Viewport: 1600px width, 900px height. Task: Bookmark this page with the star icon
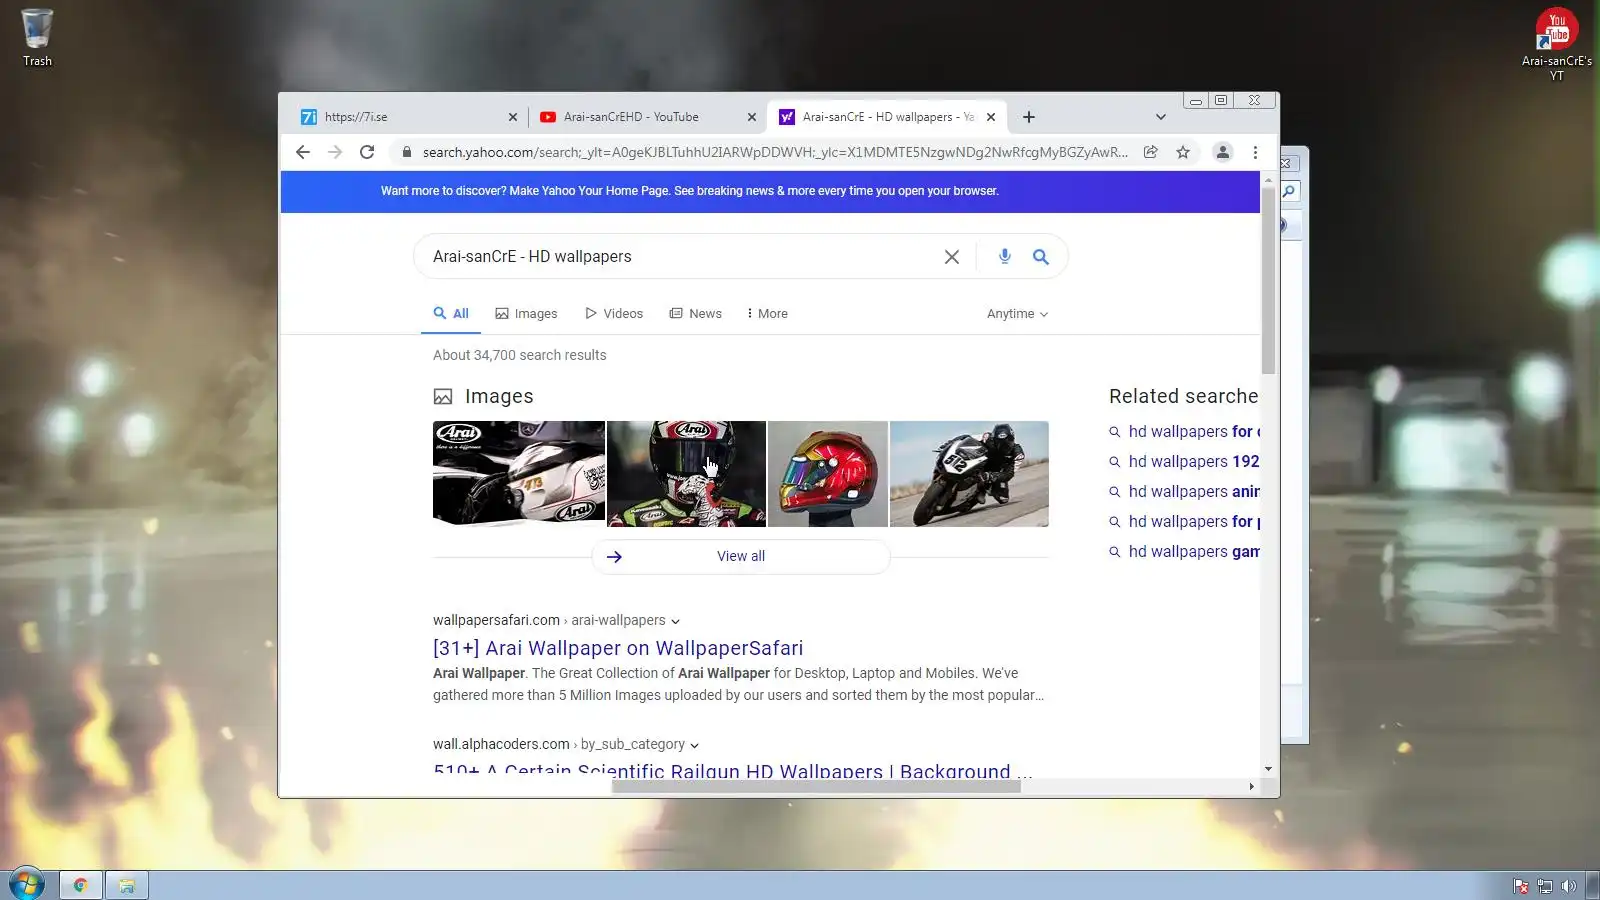tap(1183, 152)
